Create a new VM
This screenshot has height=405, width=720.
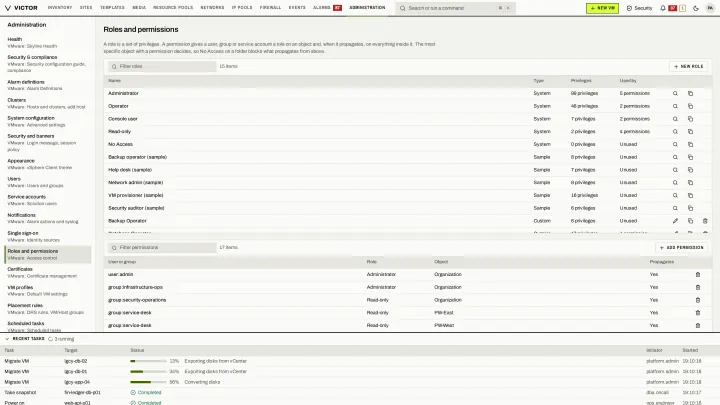tap(602, 8)
